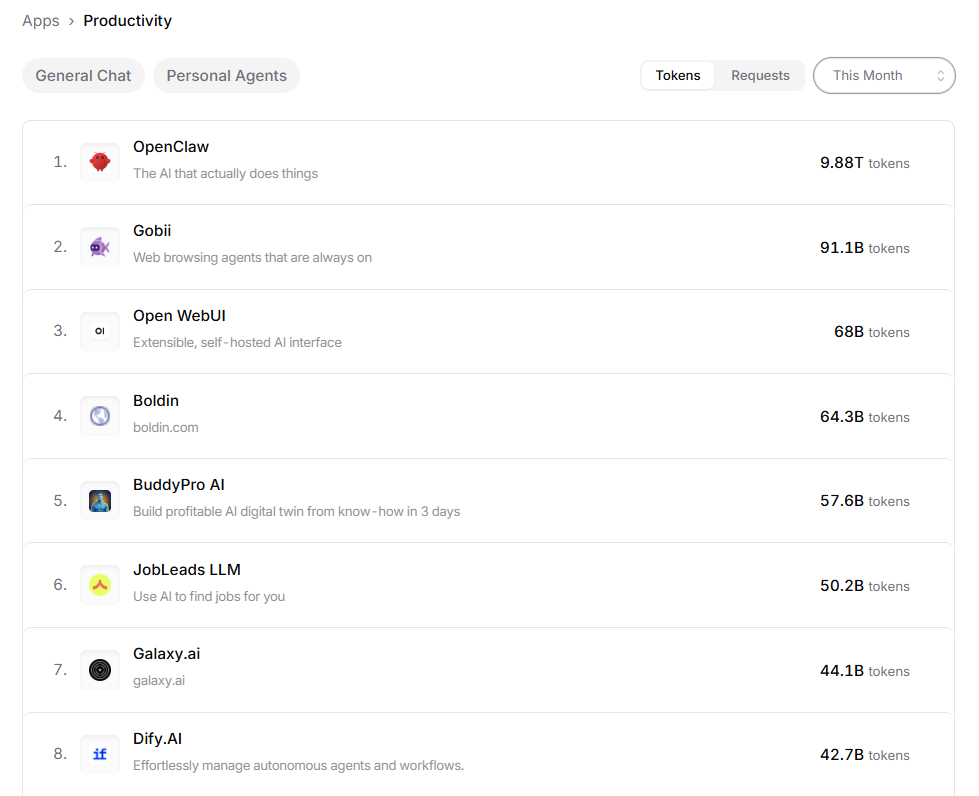The image size is (979, 796).
Task: Click the Dify.AI 42.7B tokens count
Action: 864,755
